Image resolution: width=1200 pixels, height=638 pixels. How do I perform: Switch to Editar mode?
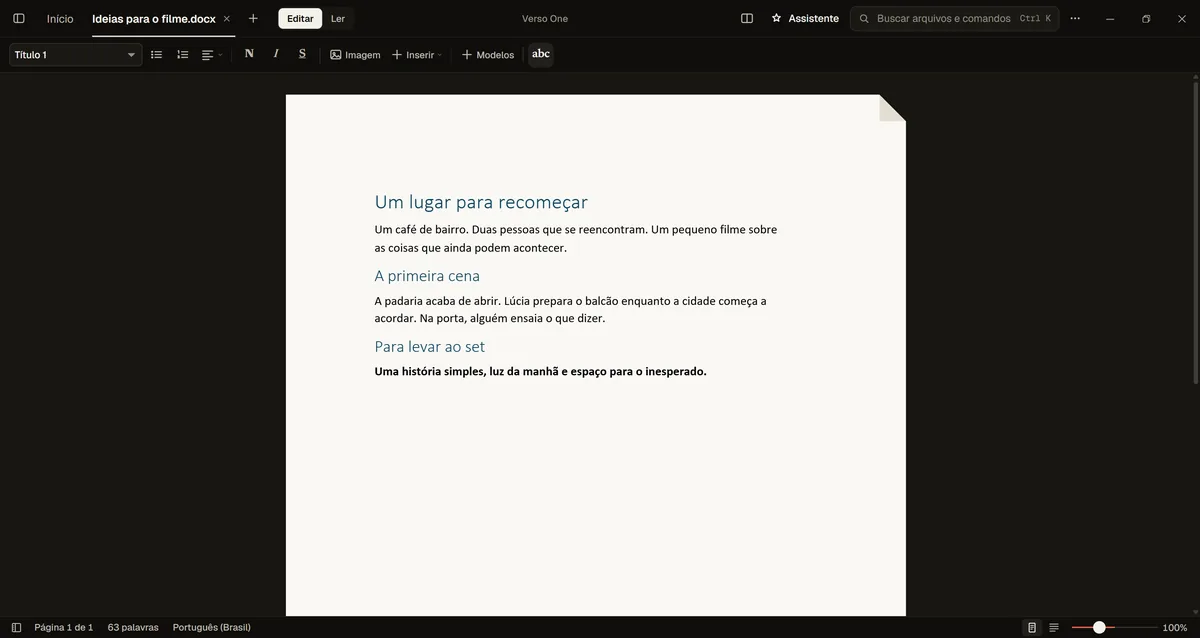(300, 18)
